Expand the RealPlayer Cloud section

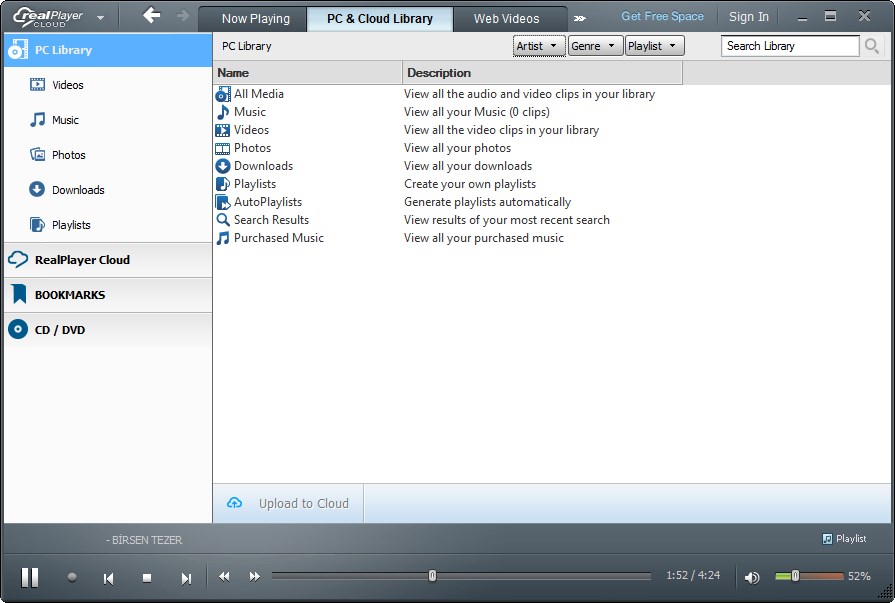(x=108, y=260)
